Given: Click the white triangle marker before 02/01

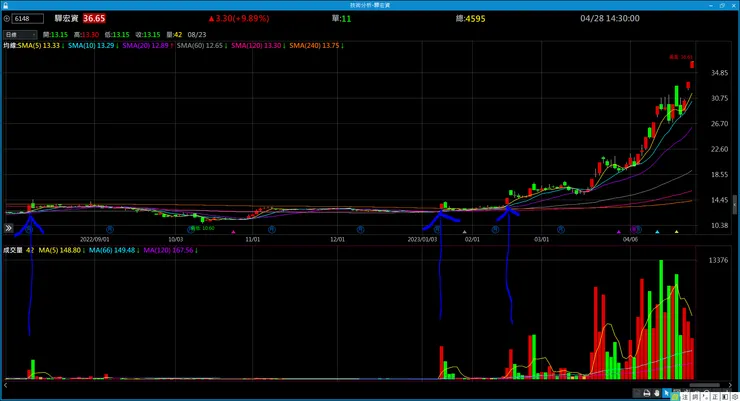Looking at the screenshot, I should pos(464,232).
